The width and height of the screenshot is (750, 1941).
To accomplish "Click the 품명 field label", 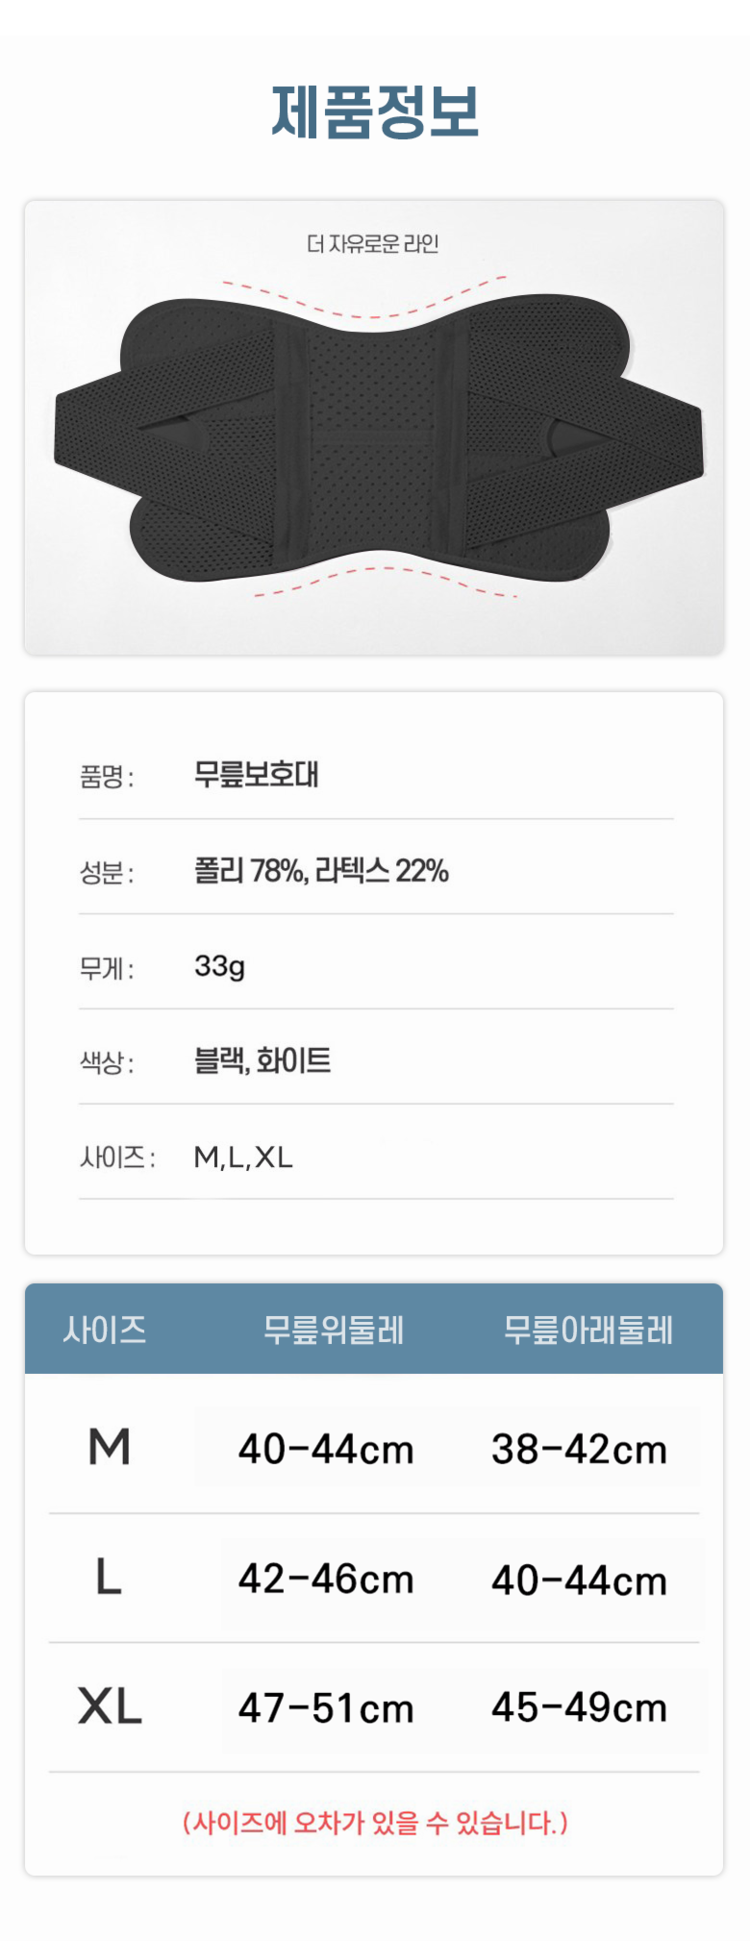I will click(106, 777).
